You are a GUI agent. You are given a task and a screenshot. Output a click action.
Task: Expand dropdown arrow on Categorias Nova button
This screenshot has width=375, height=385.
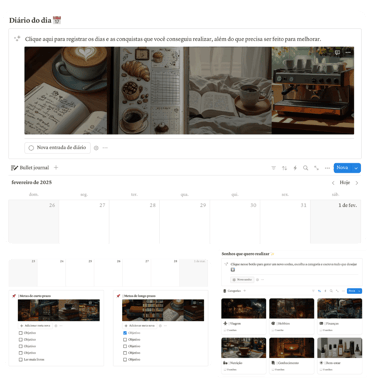[x=359, y=291]
